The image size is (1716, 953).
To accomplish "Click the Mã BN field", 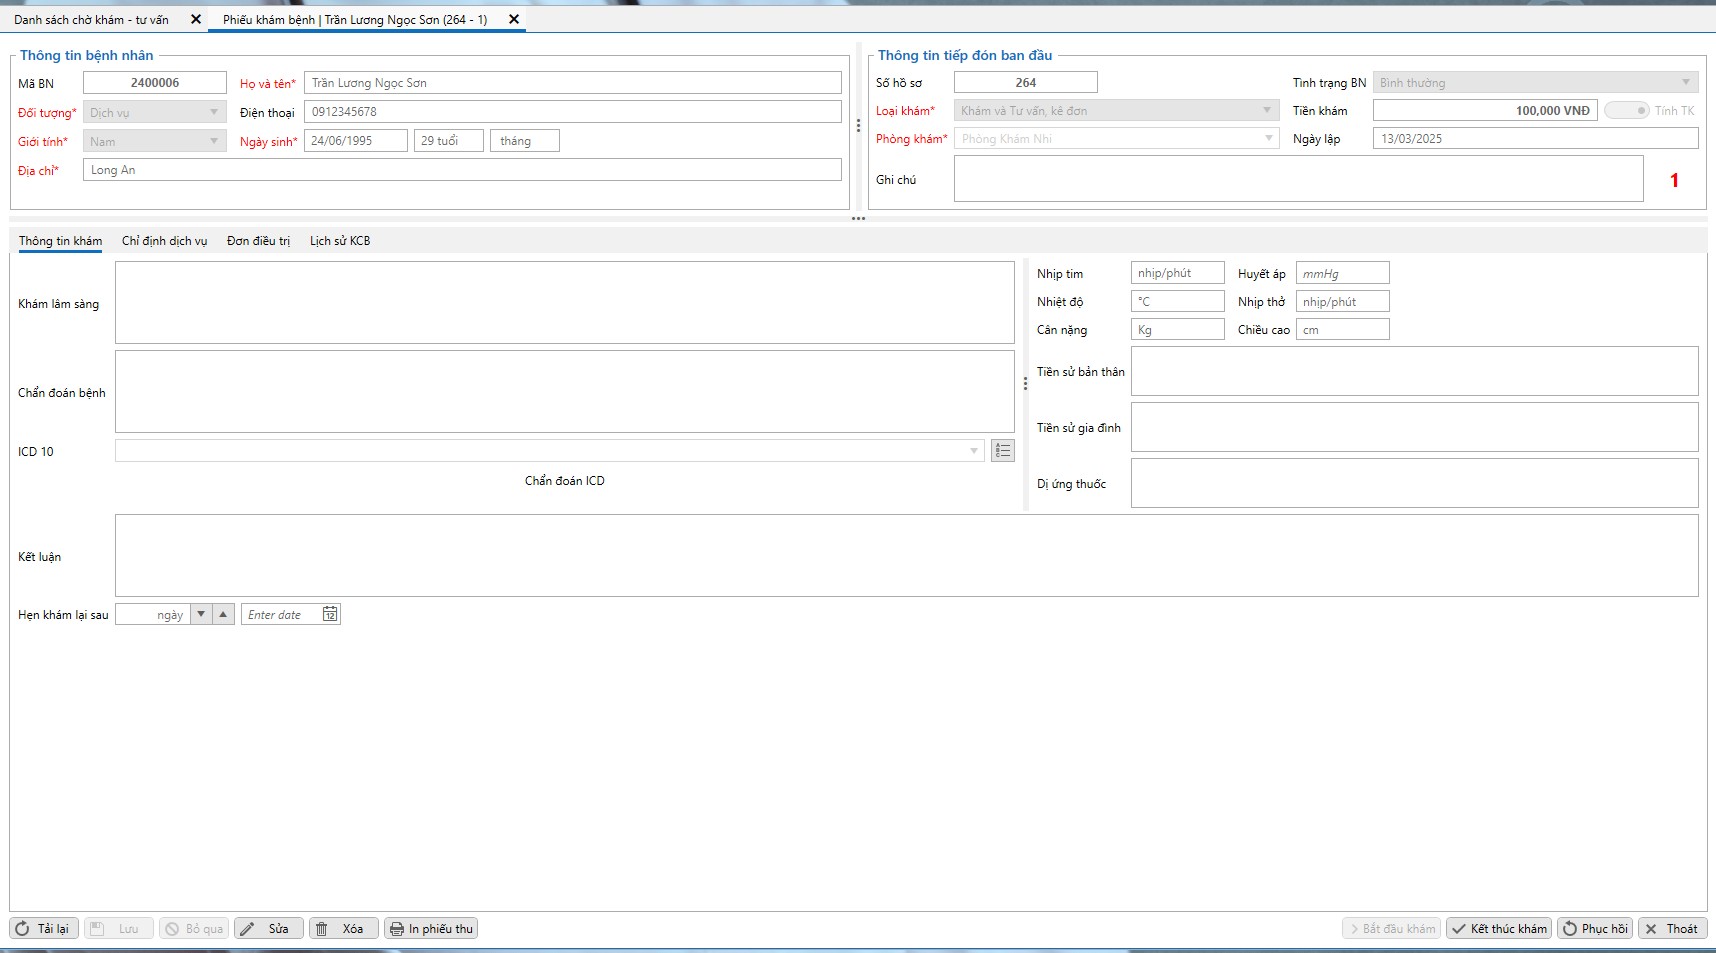I will (155, 83).
